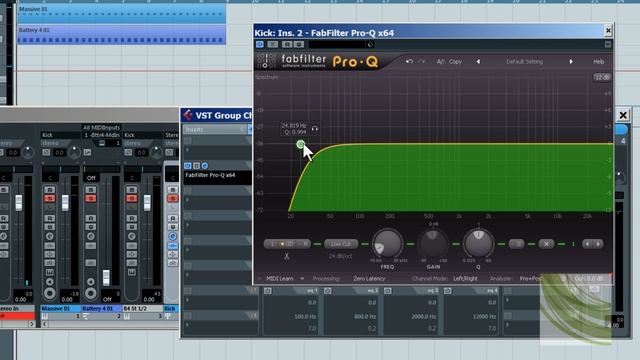
Task: Toggle A/B state in Pro-Q
Action: [440, 62]
